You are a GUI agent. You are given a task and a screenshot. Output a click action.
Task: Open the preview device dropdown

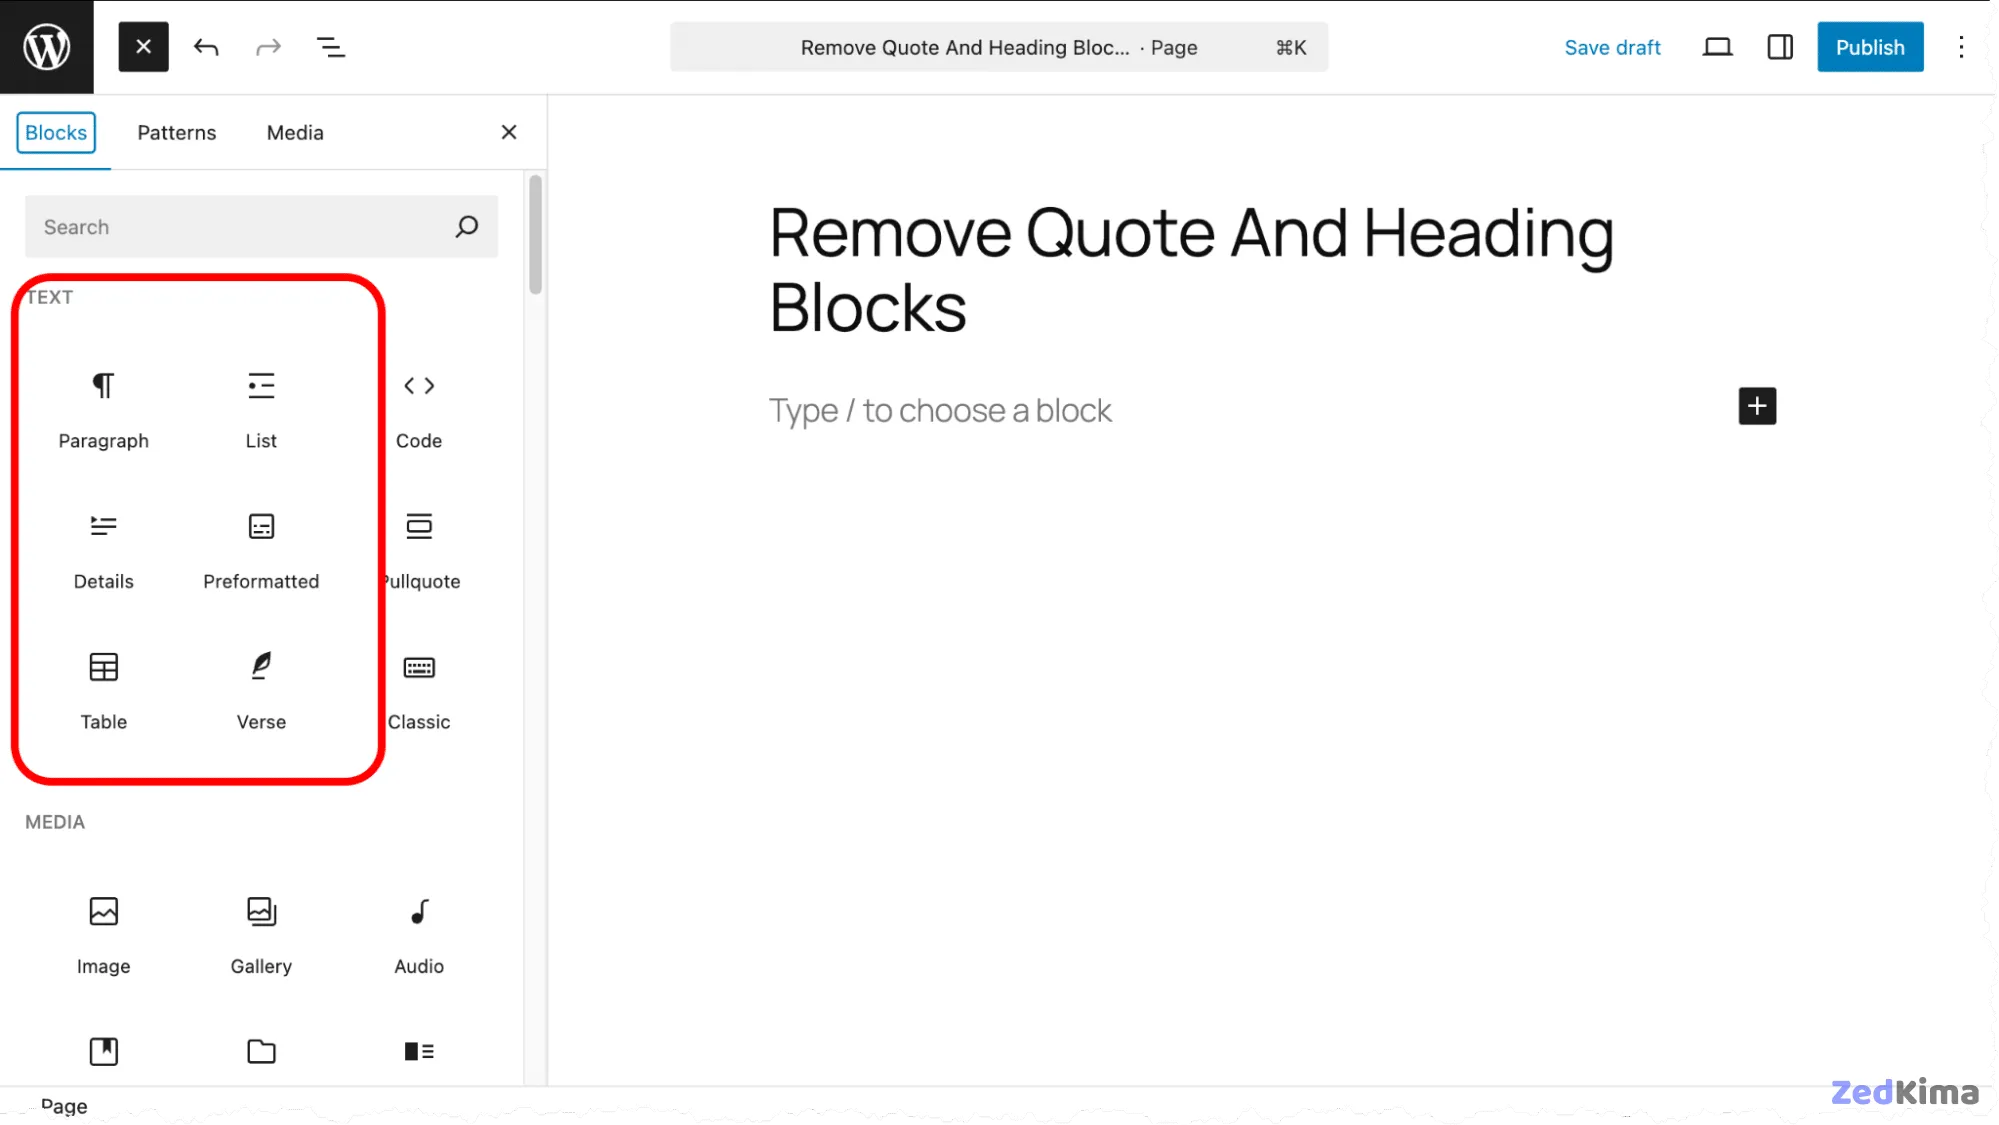1716,47
